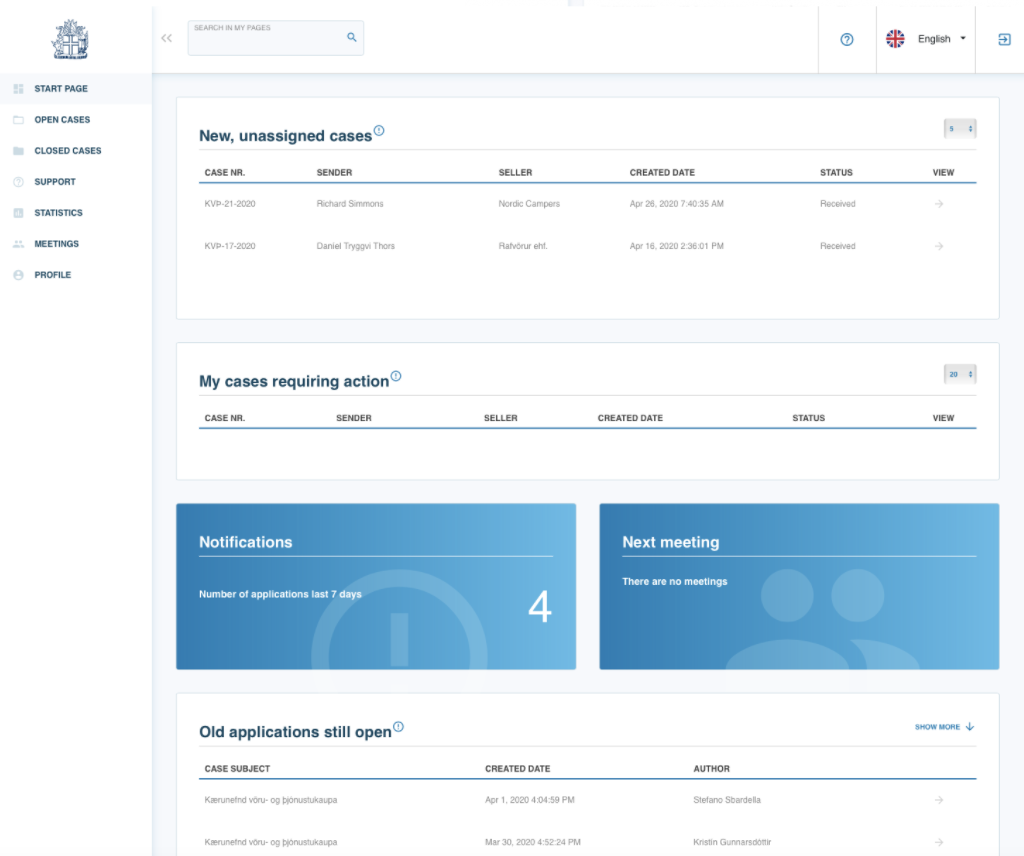This screenshot has width=1024, height=856.
Task: Click the logout icon
Action: pyautogui.click(x=1004, y=39)
